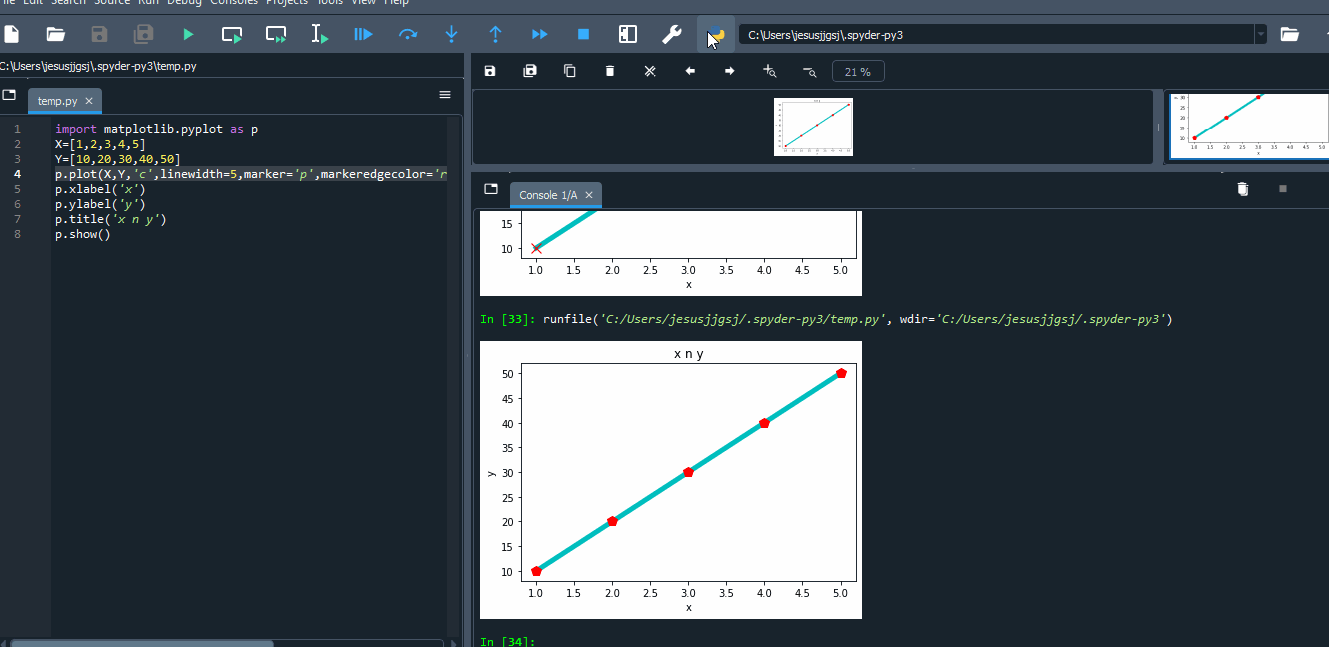This screenshot has width=1329, height=647.
Task: Open Preferences via the wrench icon
Action: coord(672,34)
